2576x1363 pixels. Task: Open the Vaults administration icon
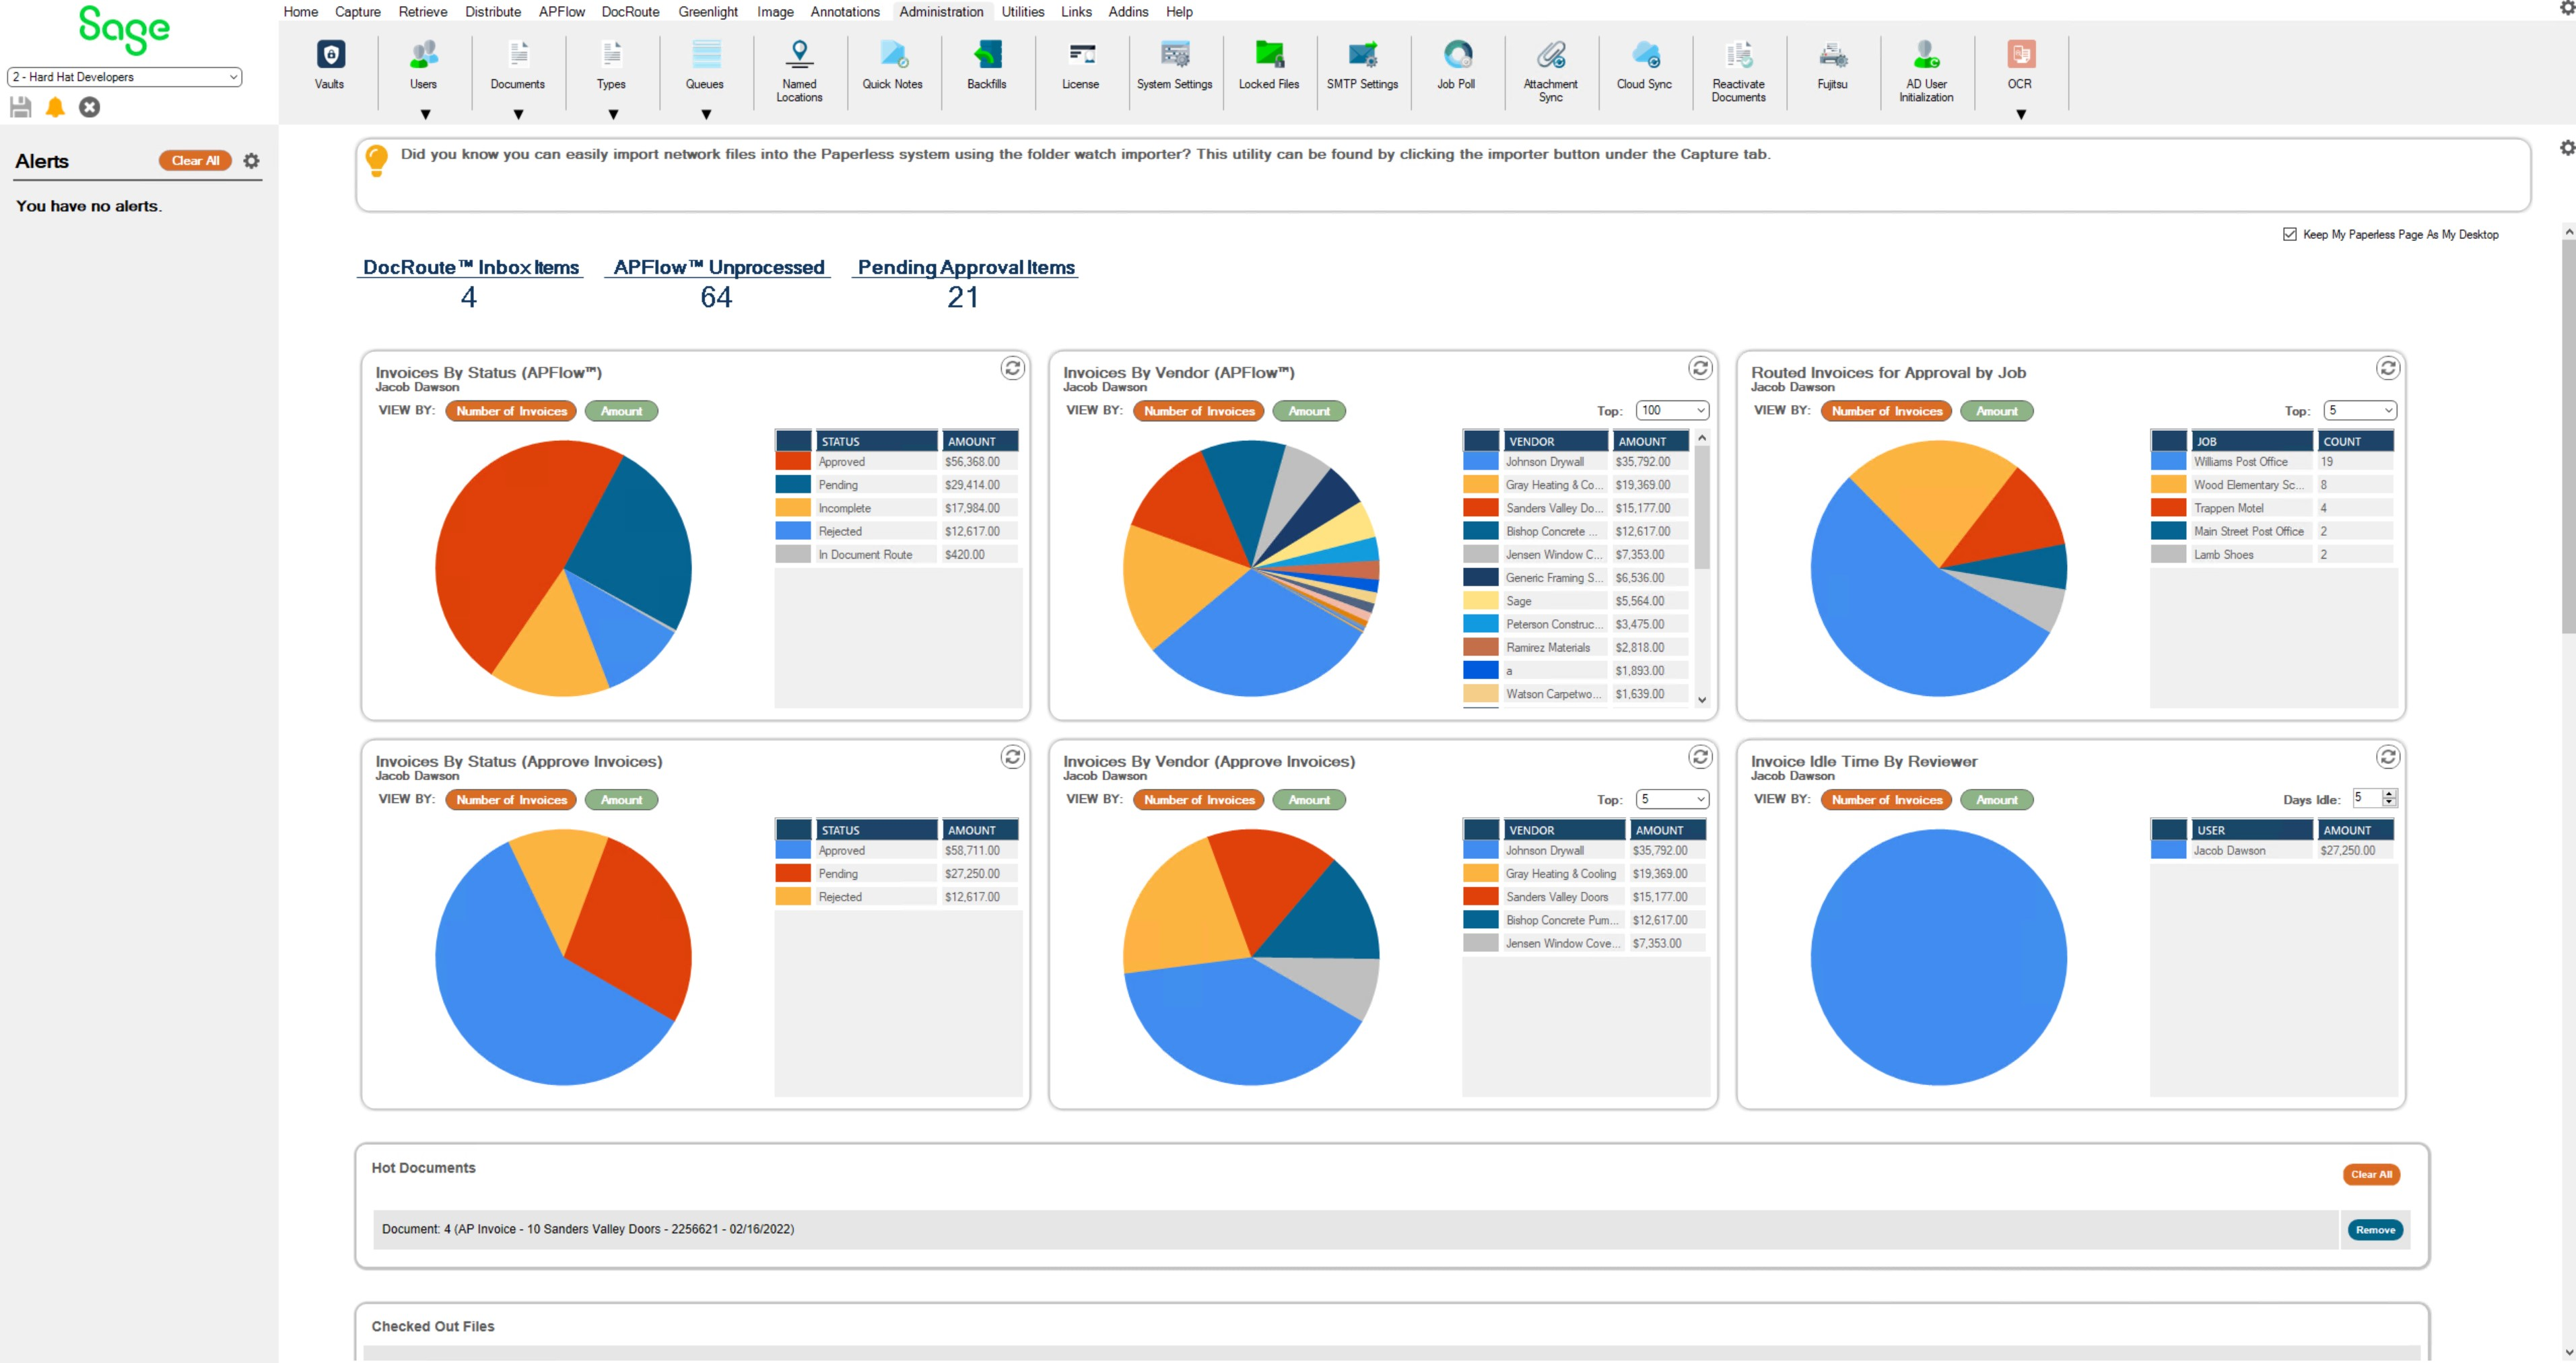(330, 65)
